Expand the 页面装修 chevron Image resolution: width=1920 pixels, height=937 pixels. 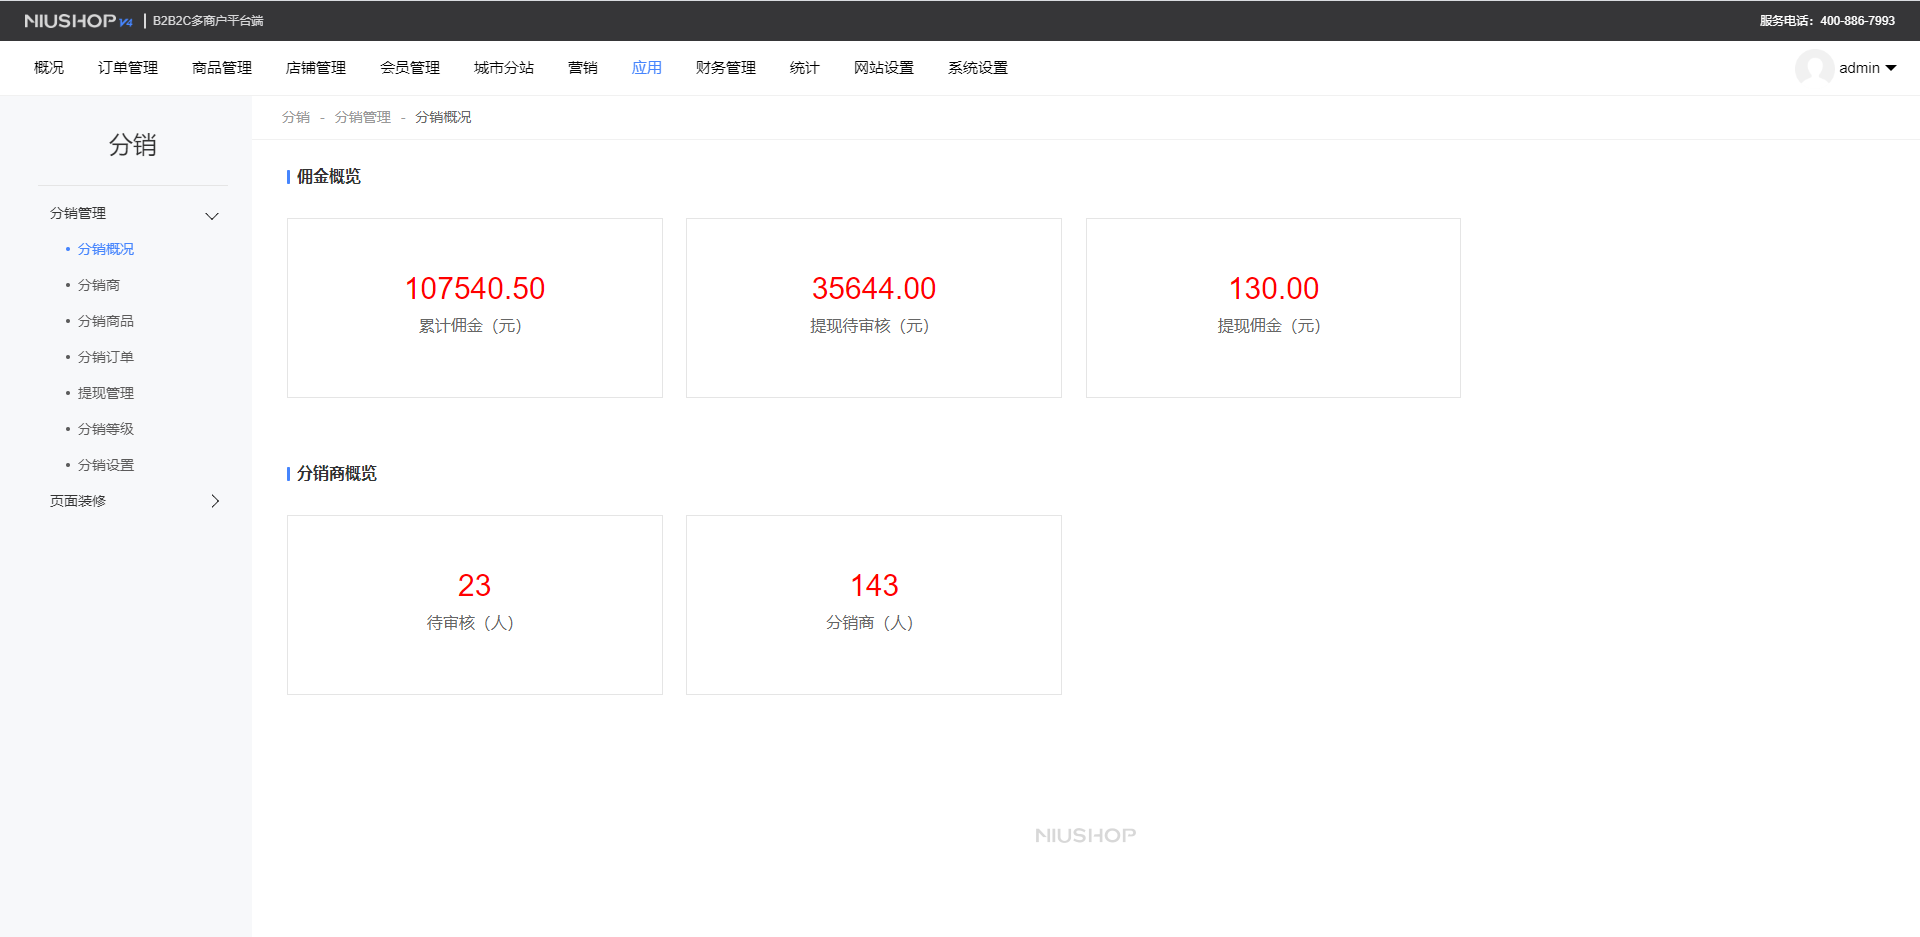(215, 501)
